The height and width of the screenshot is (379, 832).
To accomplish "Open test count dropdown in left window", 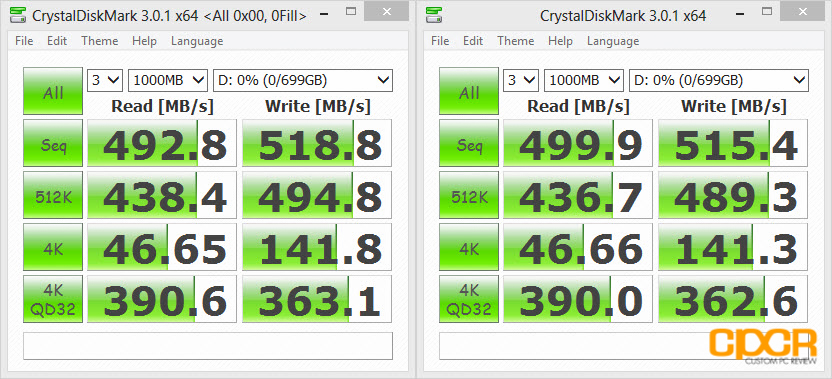I will pos(105,80).
